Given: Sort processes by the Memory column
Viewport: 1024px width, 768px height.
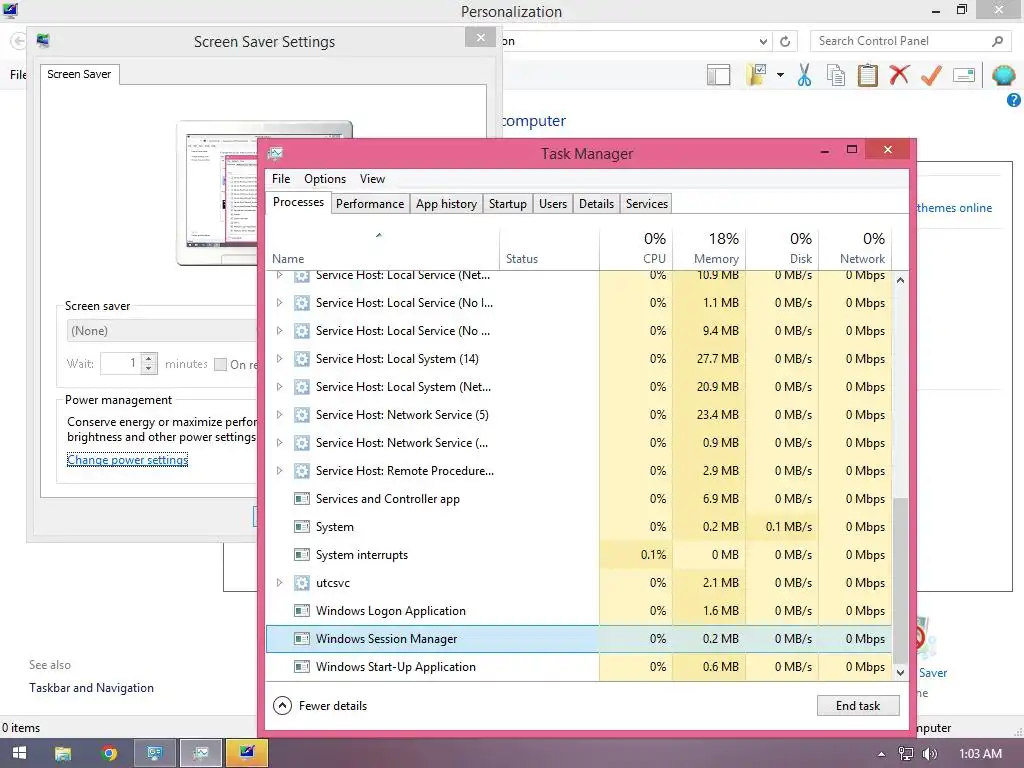Looking at the screenshot, I should [x=709, y=248].
